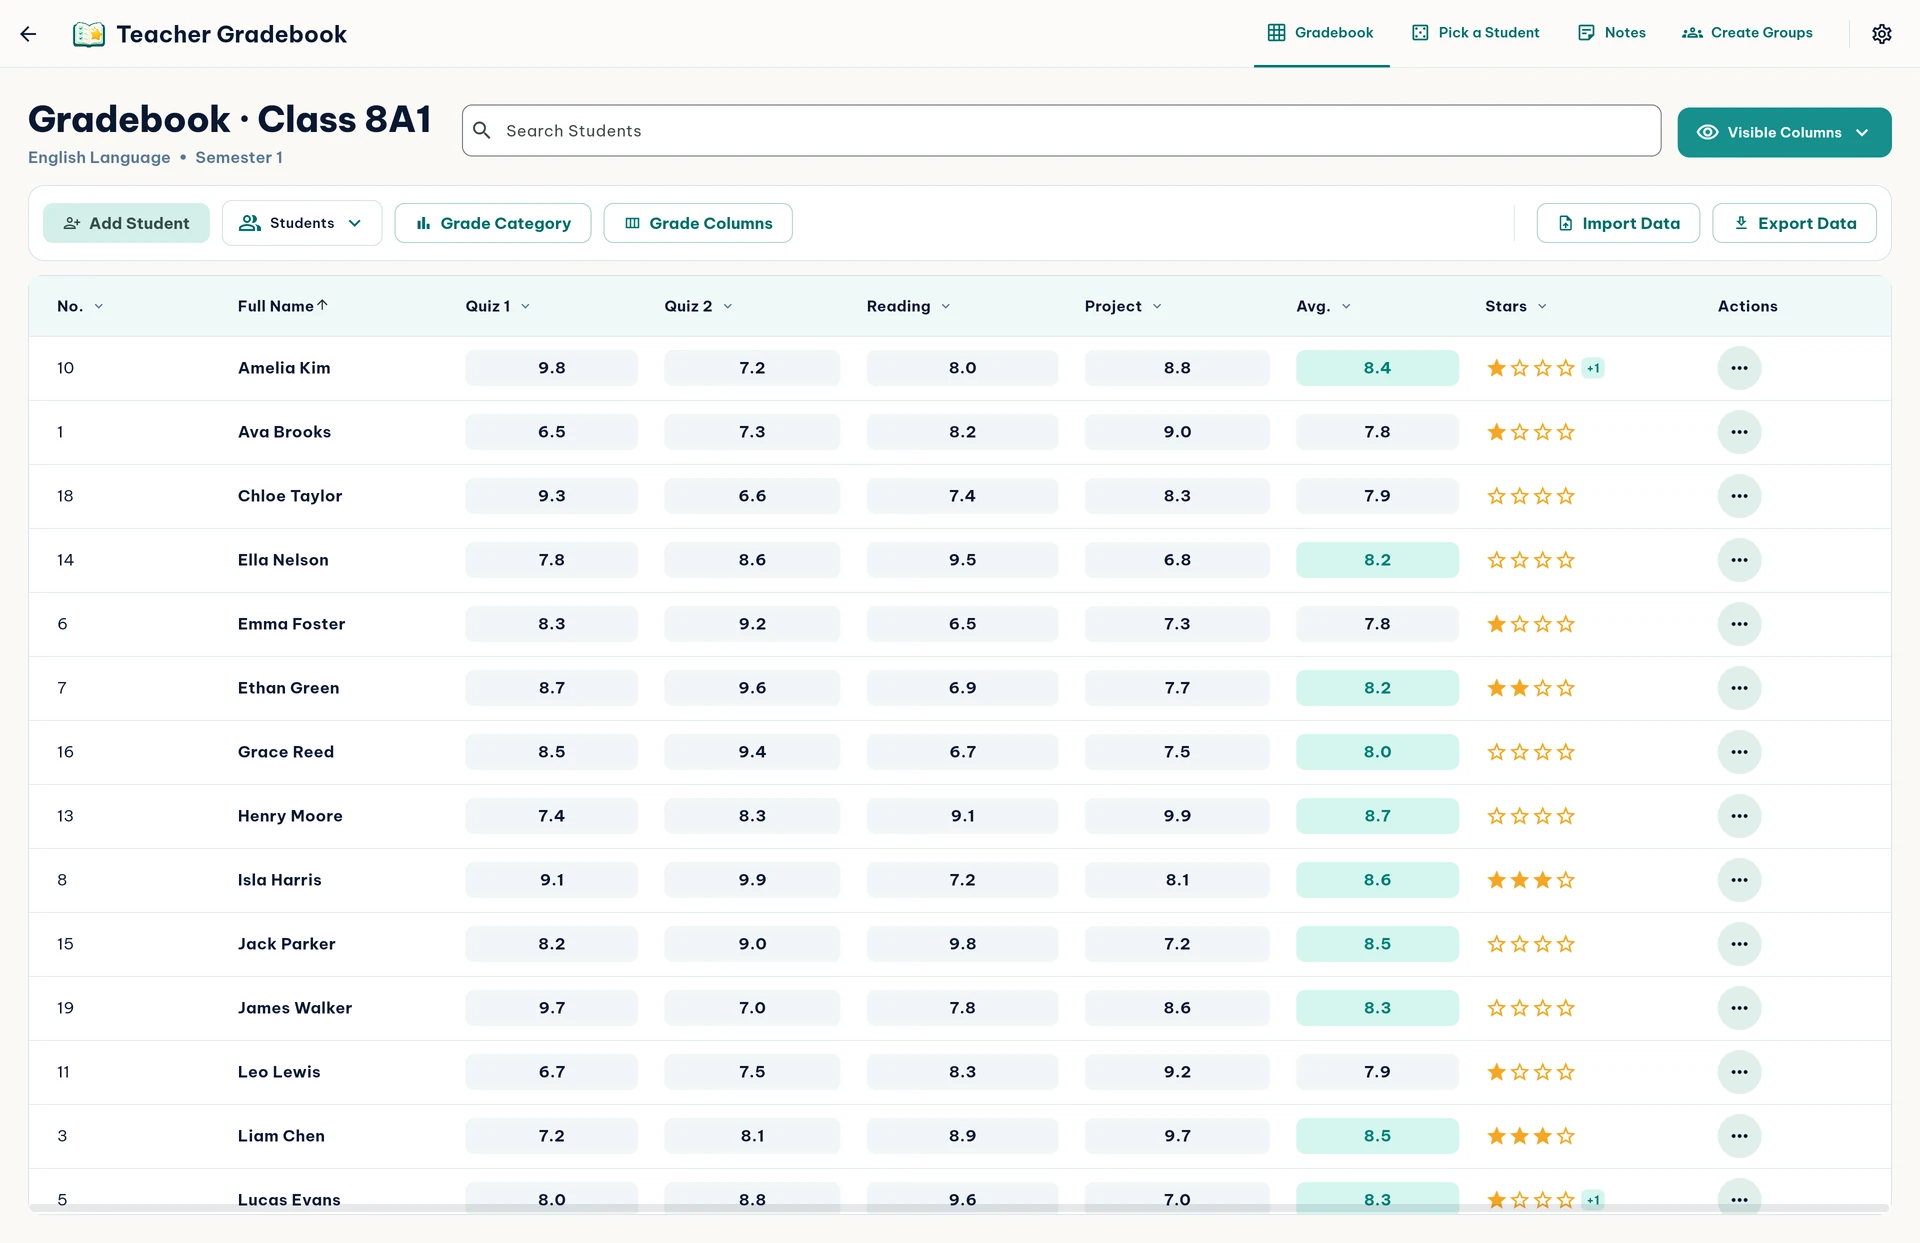The width and height of the screenshot is (1920, 1243).
Task: Sort by Full Name column header
Action: 282,306
